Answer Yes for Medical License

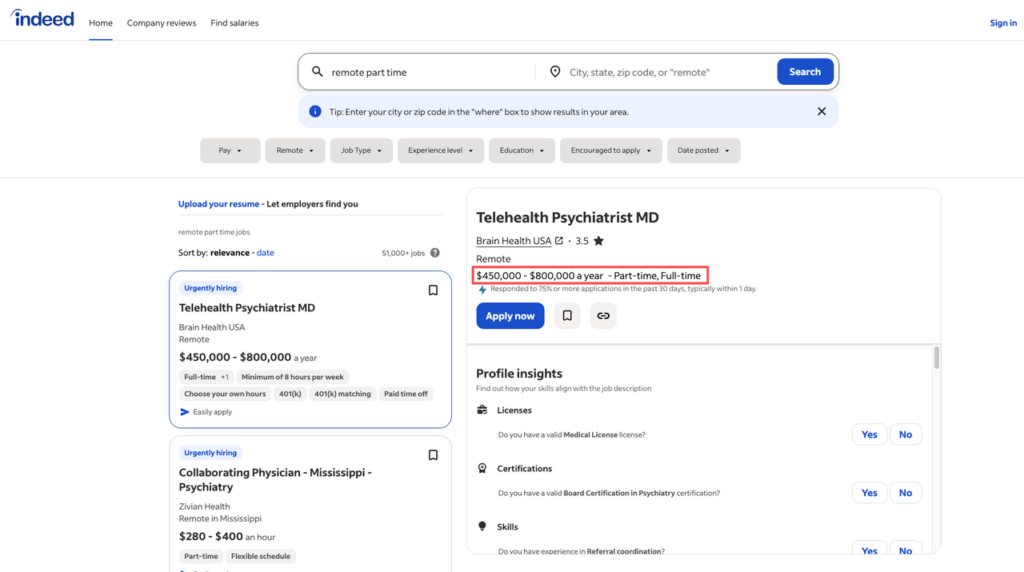point(869,434)
